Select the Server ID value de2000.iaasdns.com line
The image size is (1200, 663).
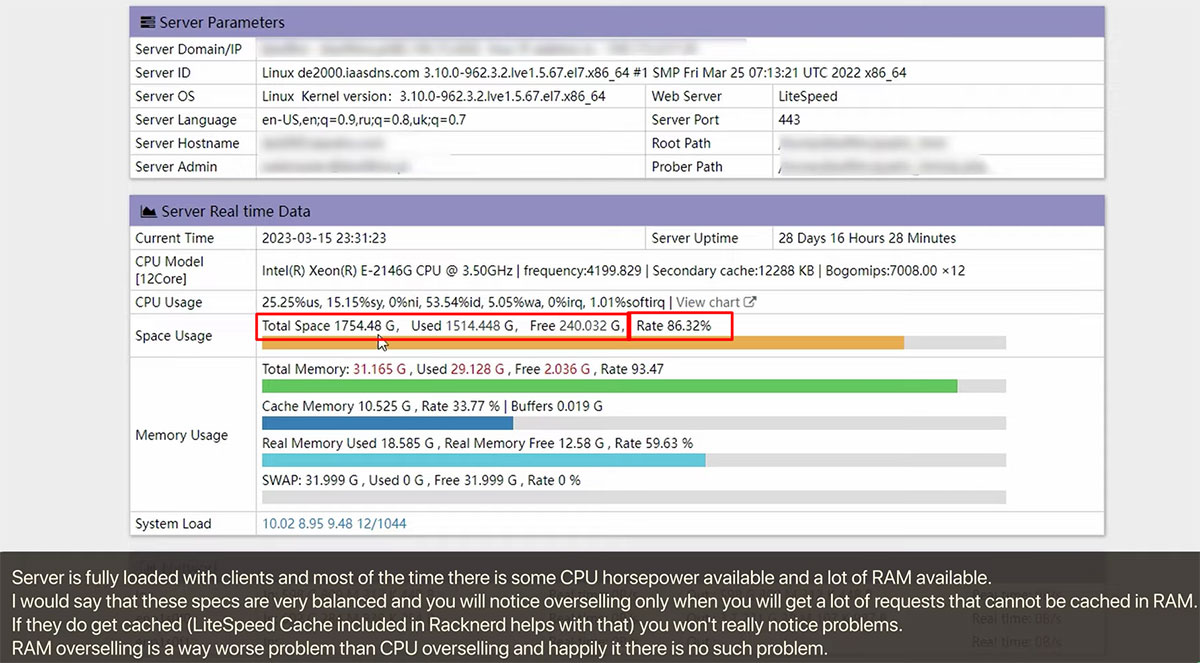click(584, 73)
